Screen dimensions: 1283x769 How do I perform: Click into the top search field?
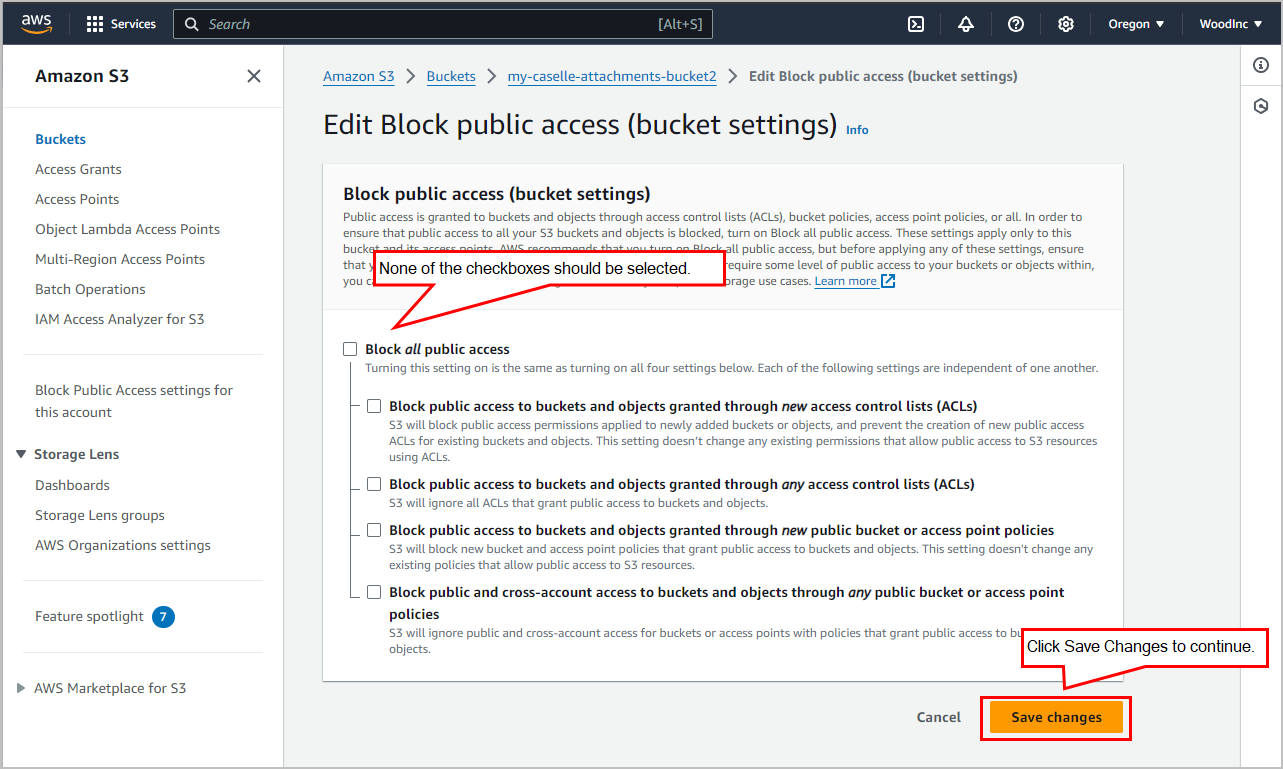[x=442, y=24]
